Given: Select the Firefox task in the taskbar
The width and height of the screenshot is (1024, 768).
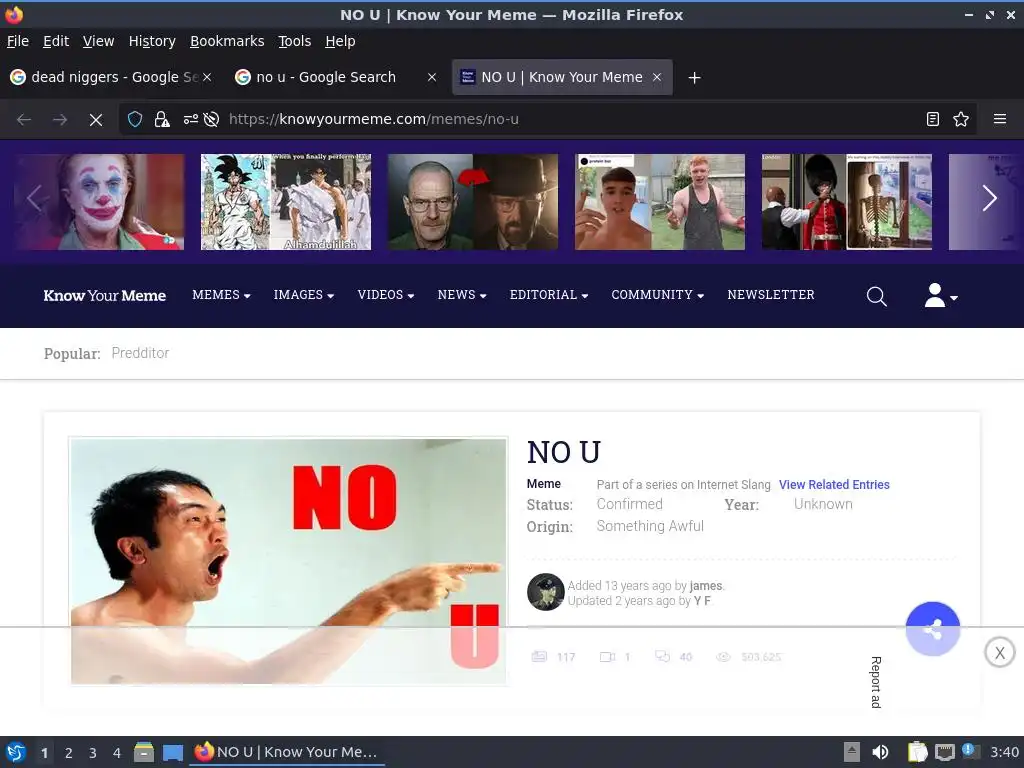Looking at the screenshot, I should [287, 752].
